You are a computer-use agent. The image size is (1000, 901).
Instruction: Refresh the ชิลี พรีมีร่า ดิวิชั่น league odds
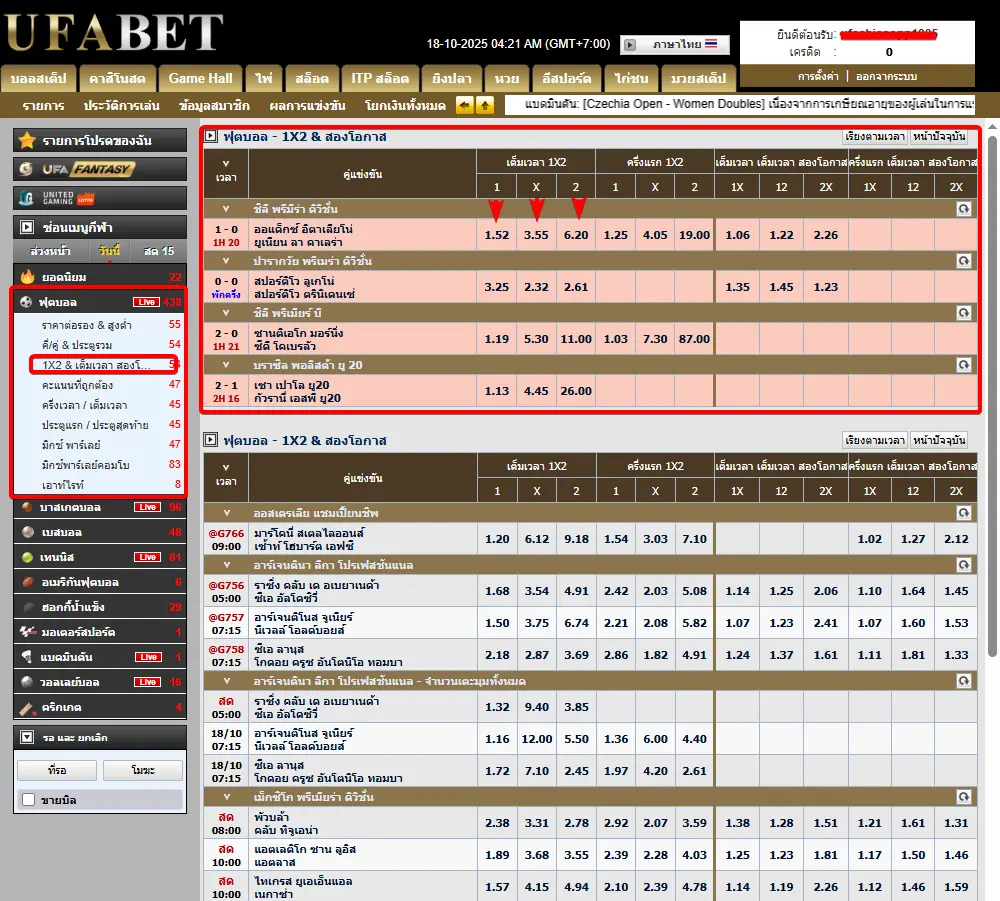pos(963,209)
